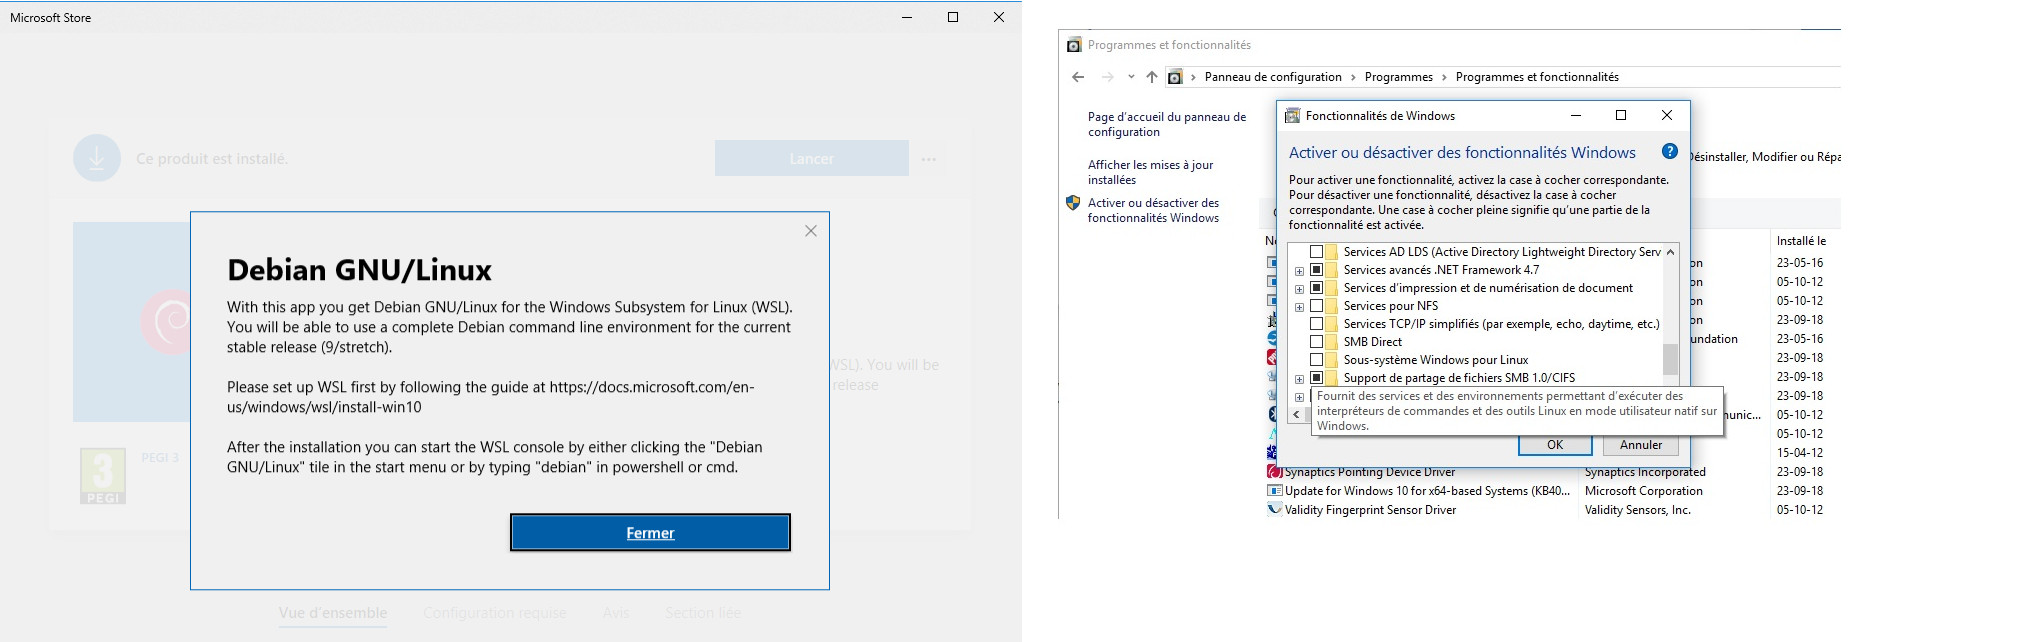Sort by the Installé le column header

(x=1801, y=241)
